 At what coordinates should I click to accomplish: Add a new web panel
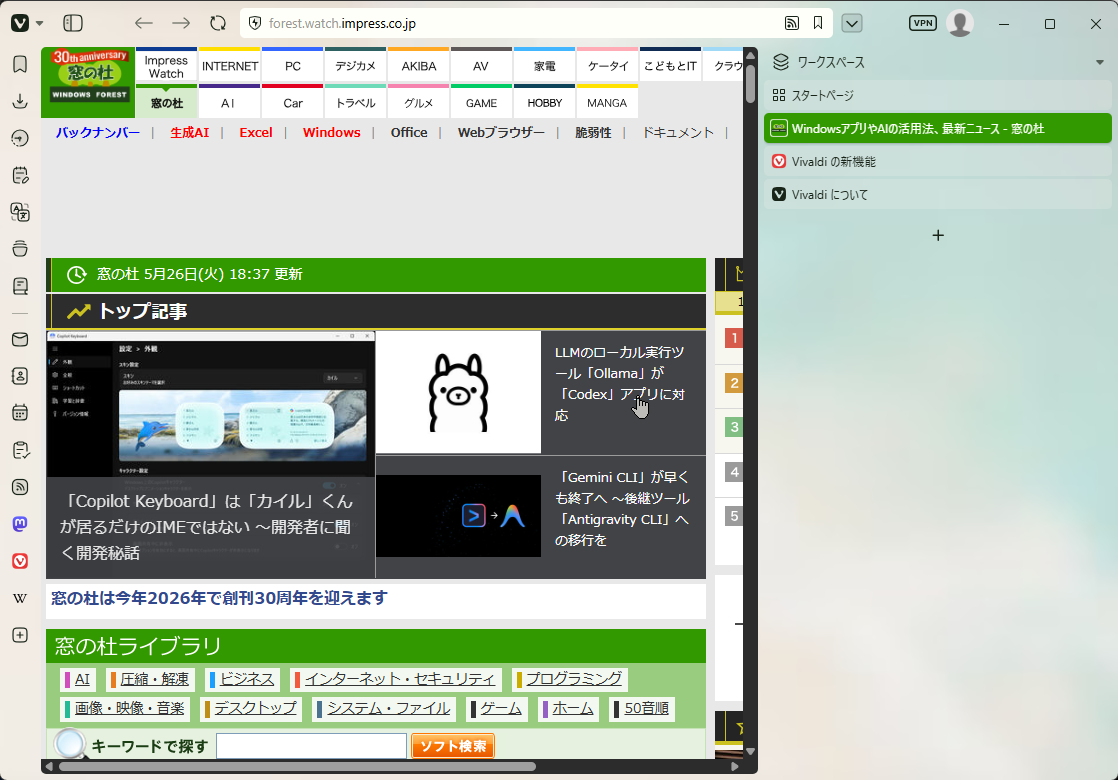pos(20,635)
